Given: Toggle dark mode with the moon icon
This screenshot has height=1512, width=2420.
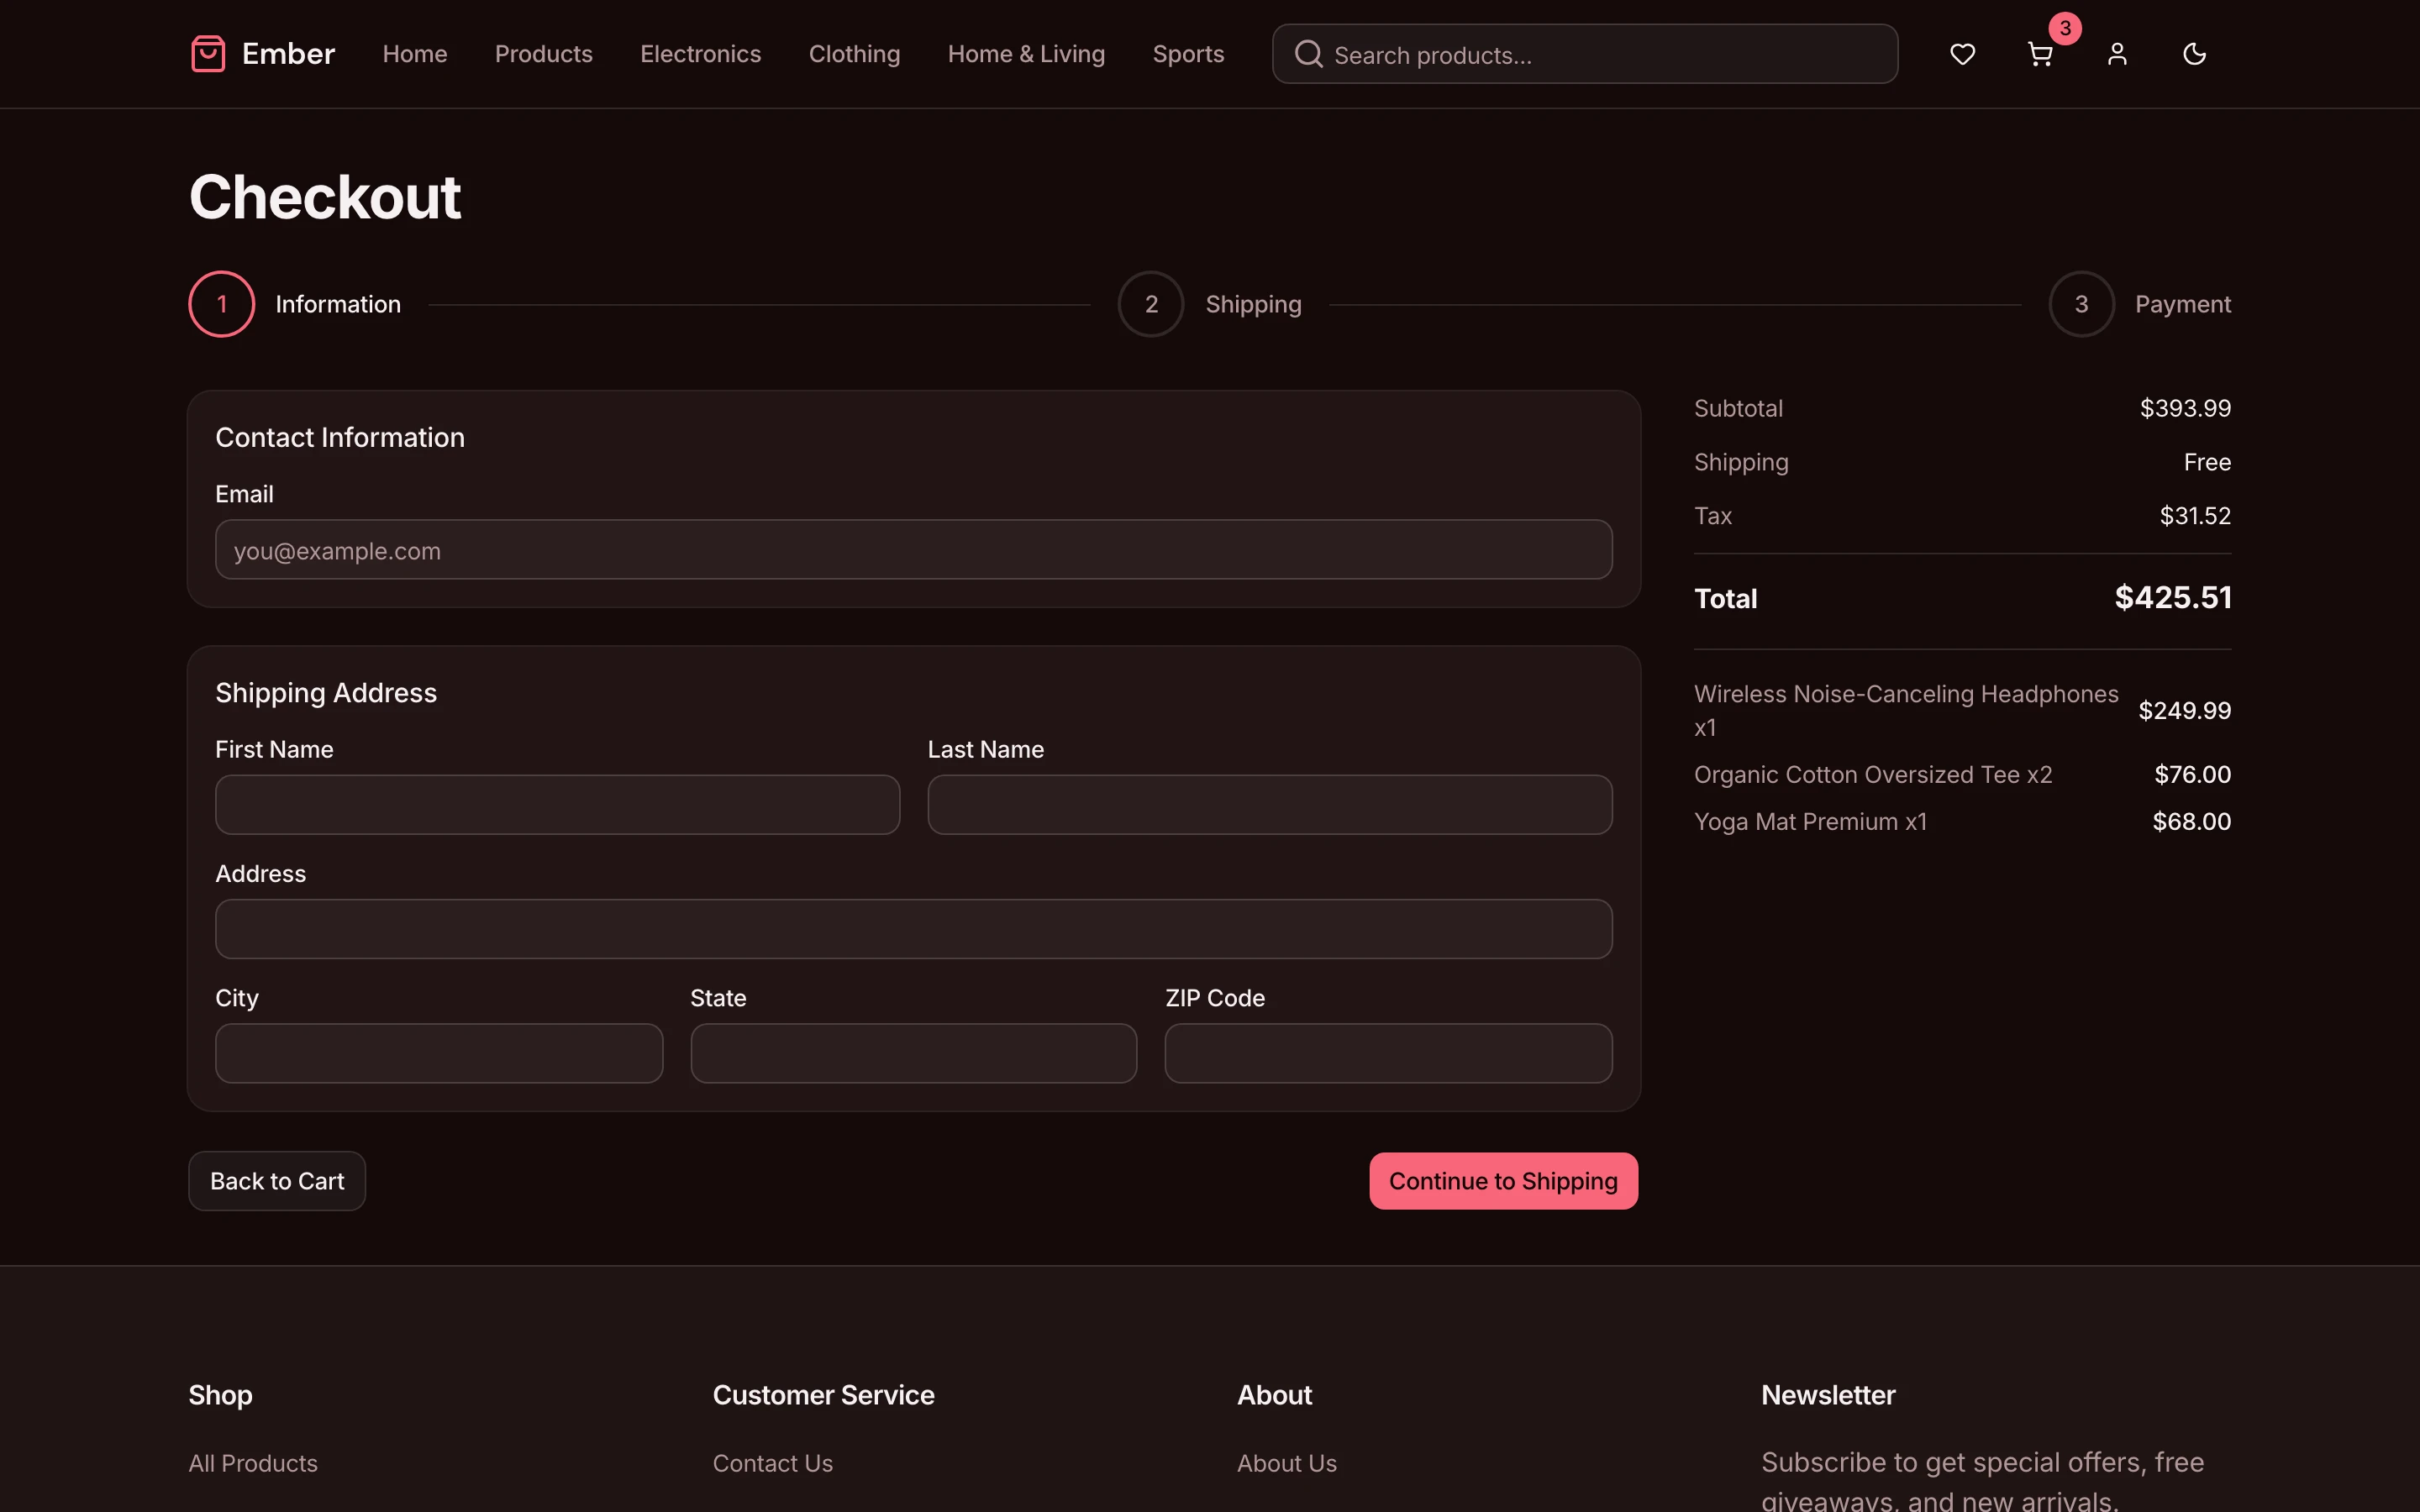Looking at the screenshot, I should (2194, 54).
